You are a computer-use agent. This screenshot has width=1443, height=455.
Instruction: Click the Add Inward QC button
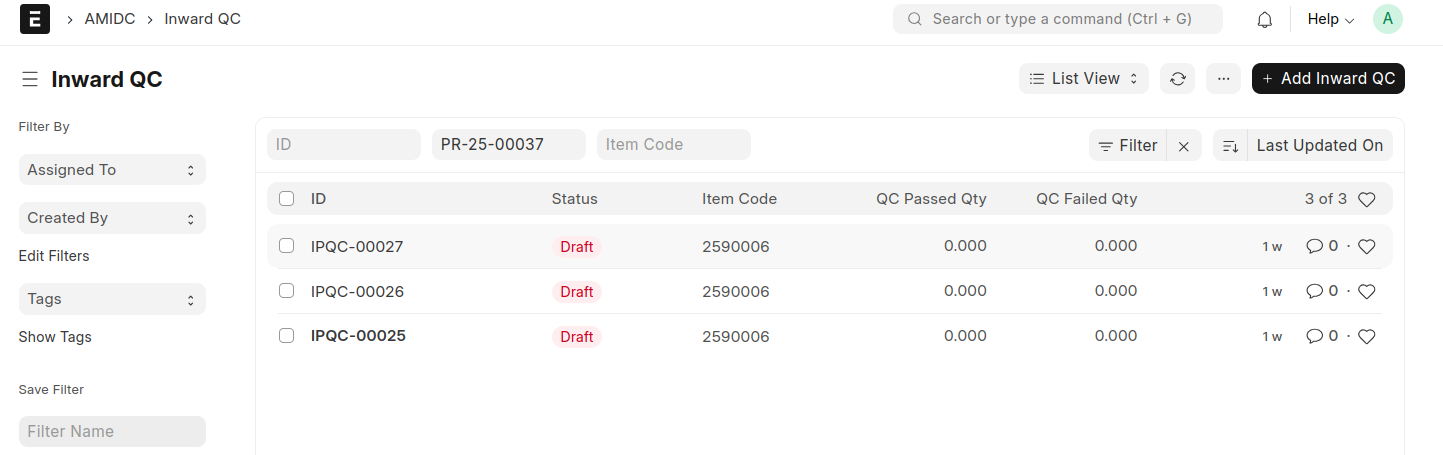[1328, 79]
